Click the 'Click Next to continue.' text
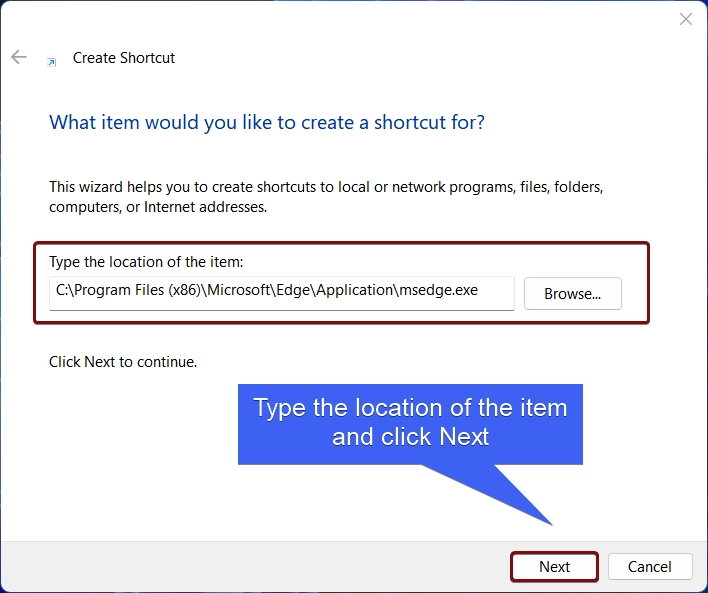The image size is (708, 593). click(x=123, y=362)
